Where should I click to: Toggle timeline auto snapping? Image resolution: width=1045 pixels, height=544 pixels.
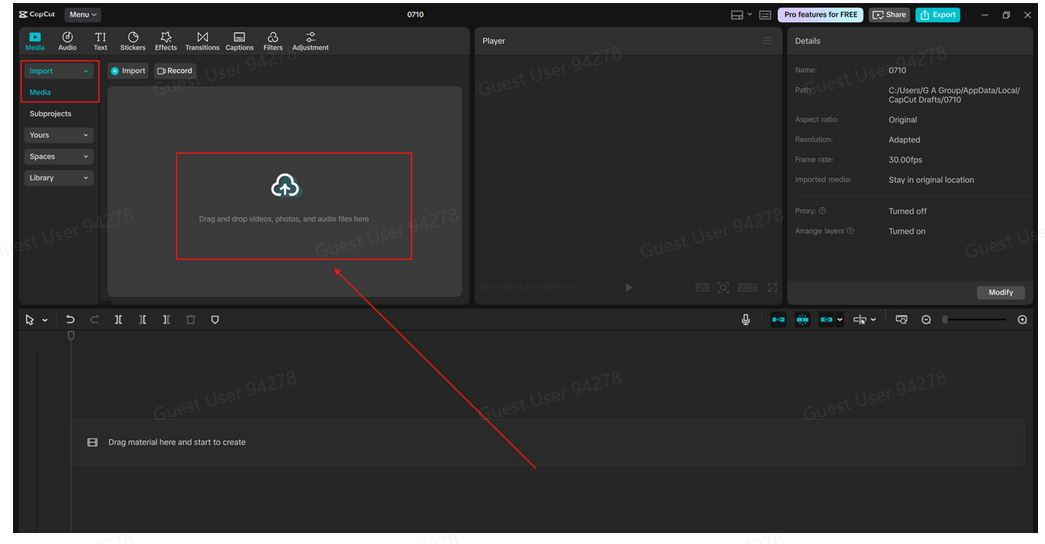click(x=802, y=320)
